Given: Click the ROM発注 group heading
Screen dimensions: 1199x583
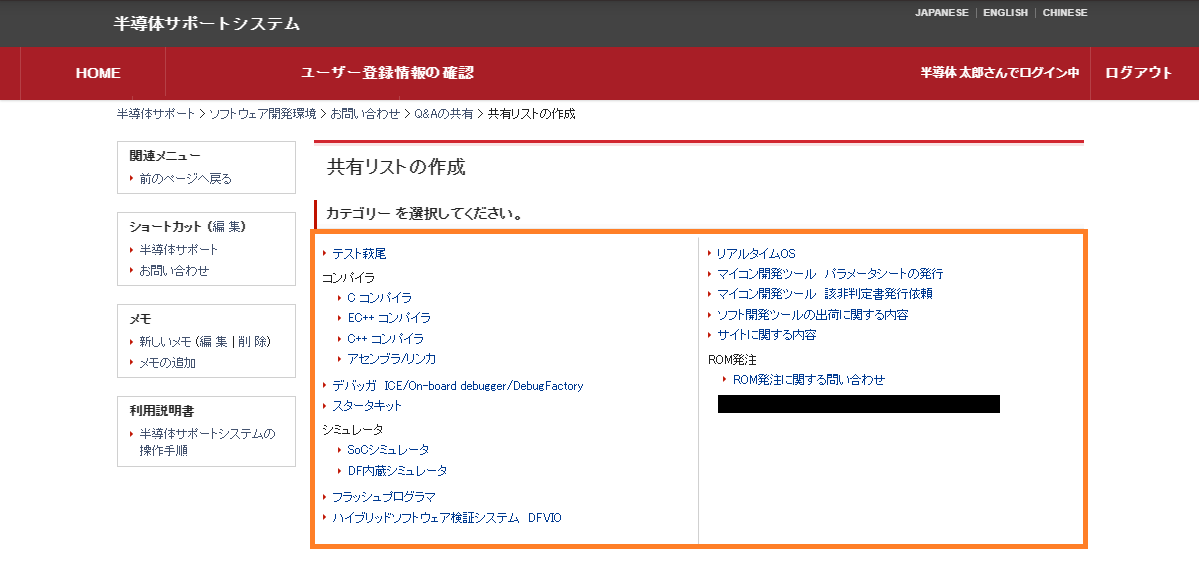Looking at the screenshot, I should tap(733, 360).
